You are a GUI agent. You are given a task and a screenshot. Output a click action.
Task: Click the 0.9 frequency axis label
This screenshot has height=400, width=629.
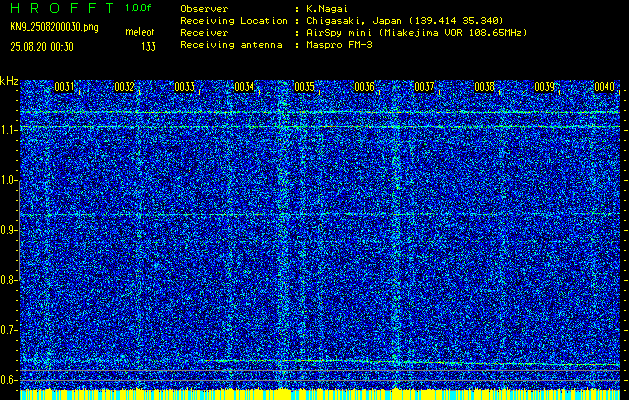[x=8, y=231]
